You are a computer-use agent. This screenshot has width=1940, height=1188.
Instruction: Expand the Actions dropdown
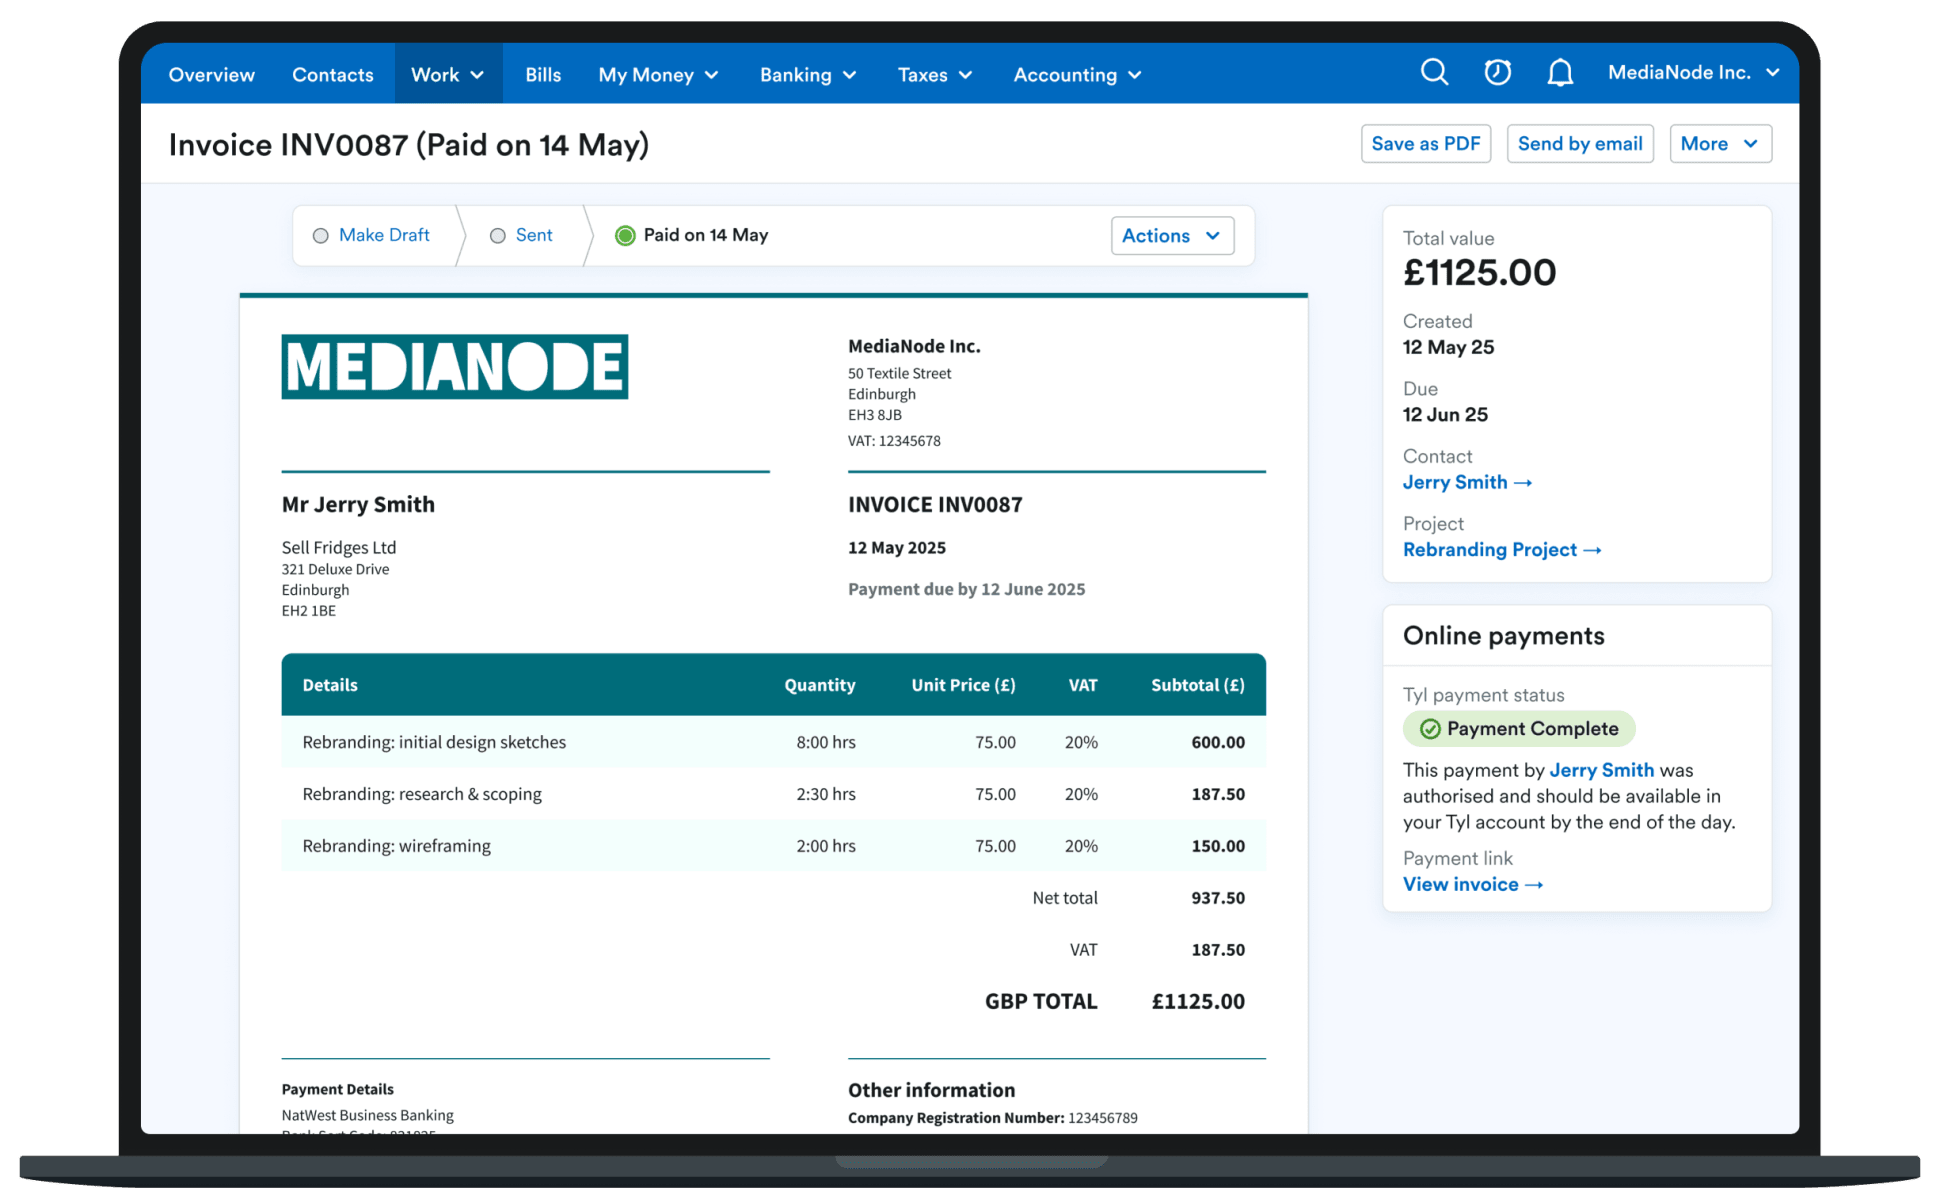point(1172,236)
